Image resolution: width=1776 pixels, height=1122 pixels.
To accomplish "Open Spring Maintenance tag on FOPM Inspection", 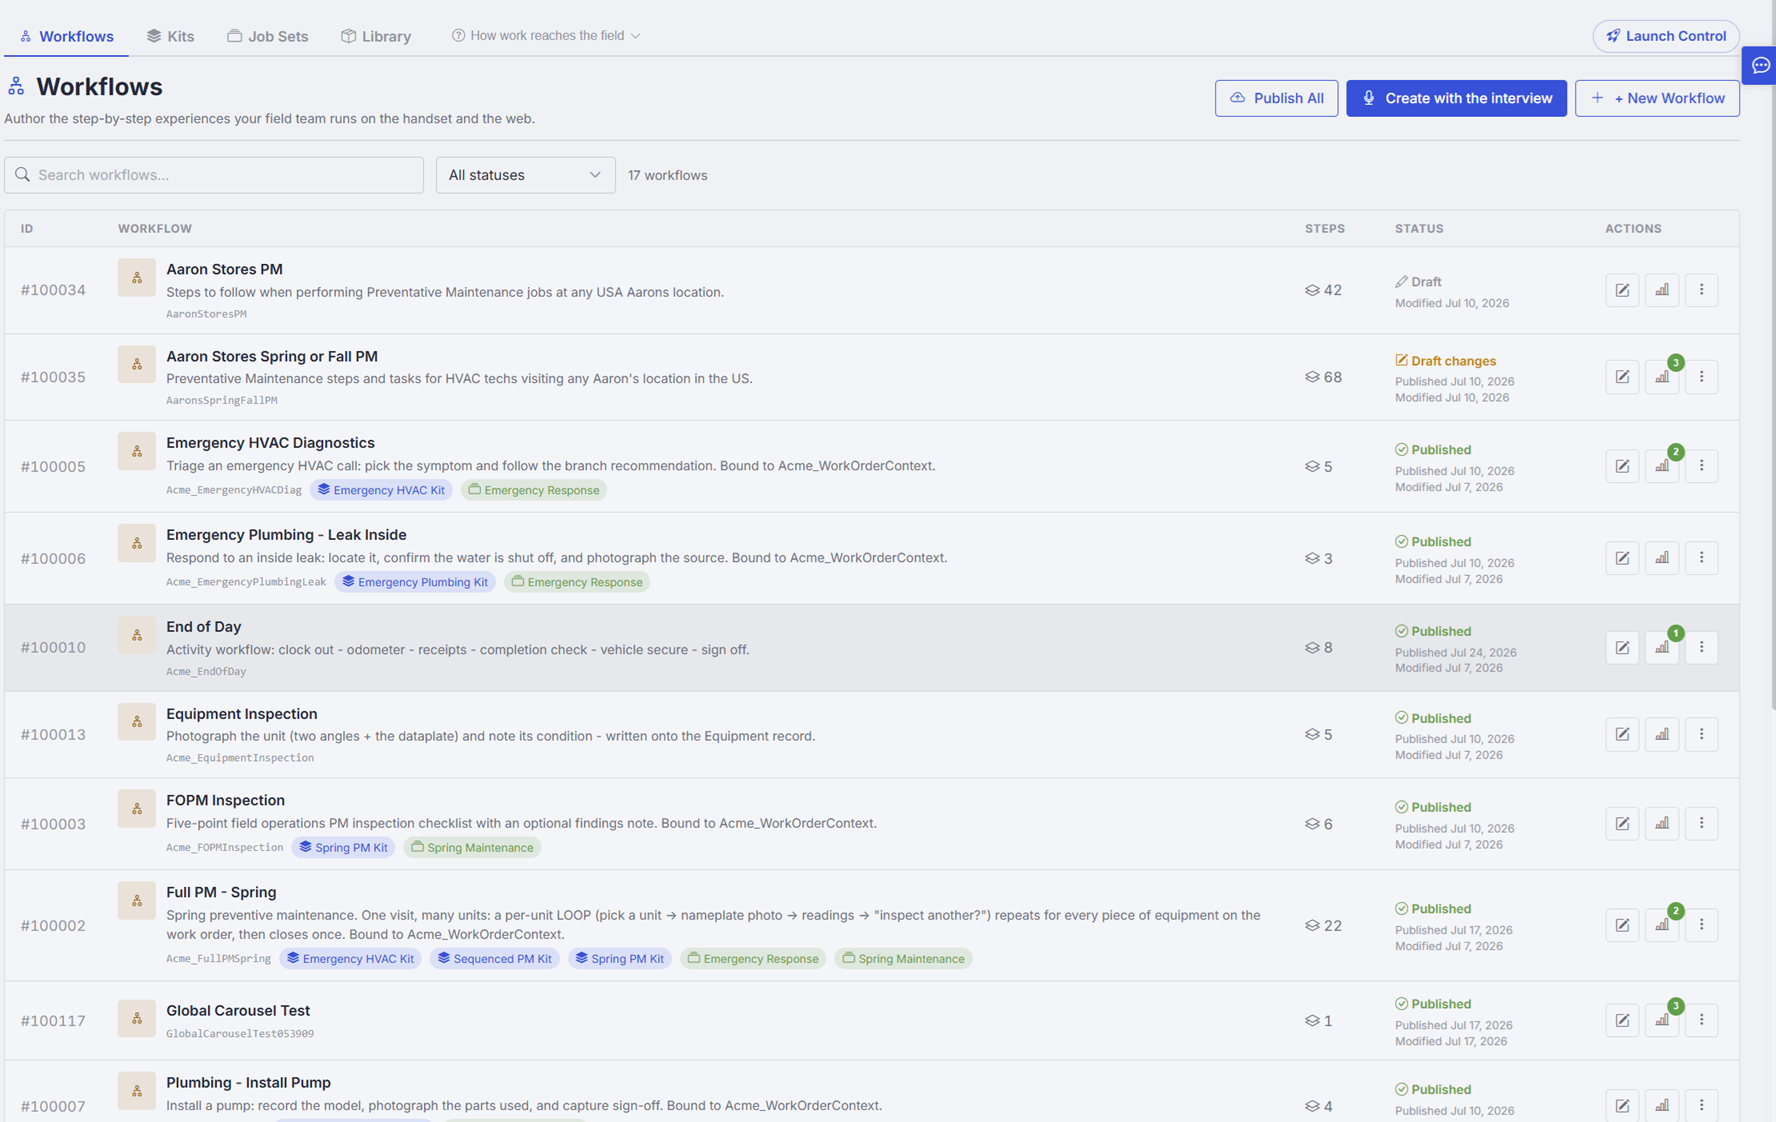I will coord(472,847).
